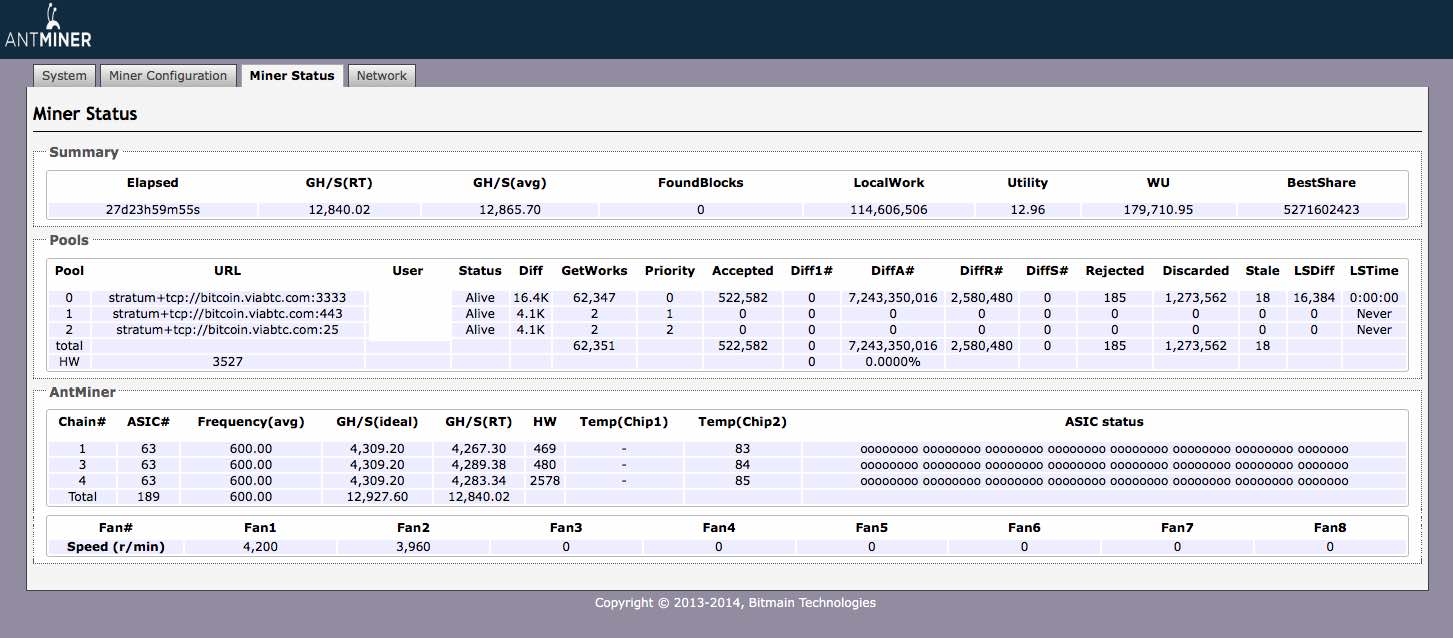Image resolution: width=1453 pixels, height=638 pixels.
Task: Click pool URL ending in viabtc.com:443
Action: pyautogui.click(x=229, y=314)
